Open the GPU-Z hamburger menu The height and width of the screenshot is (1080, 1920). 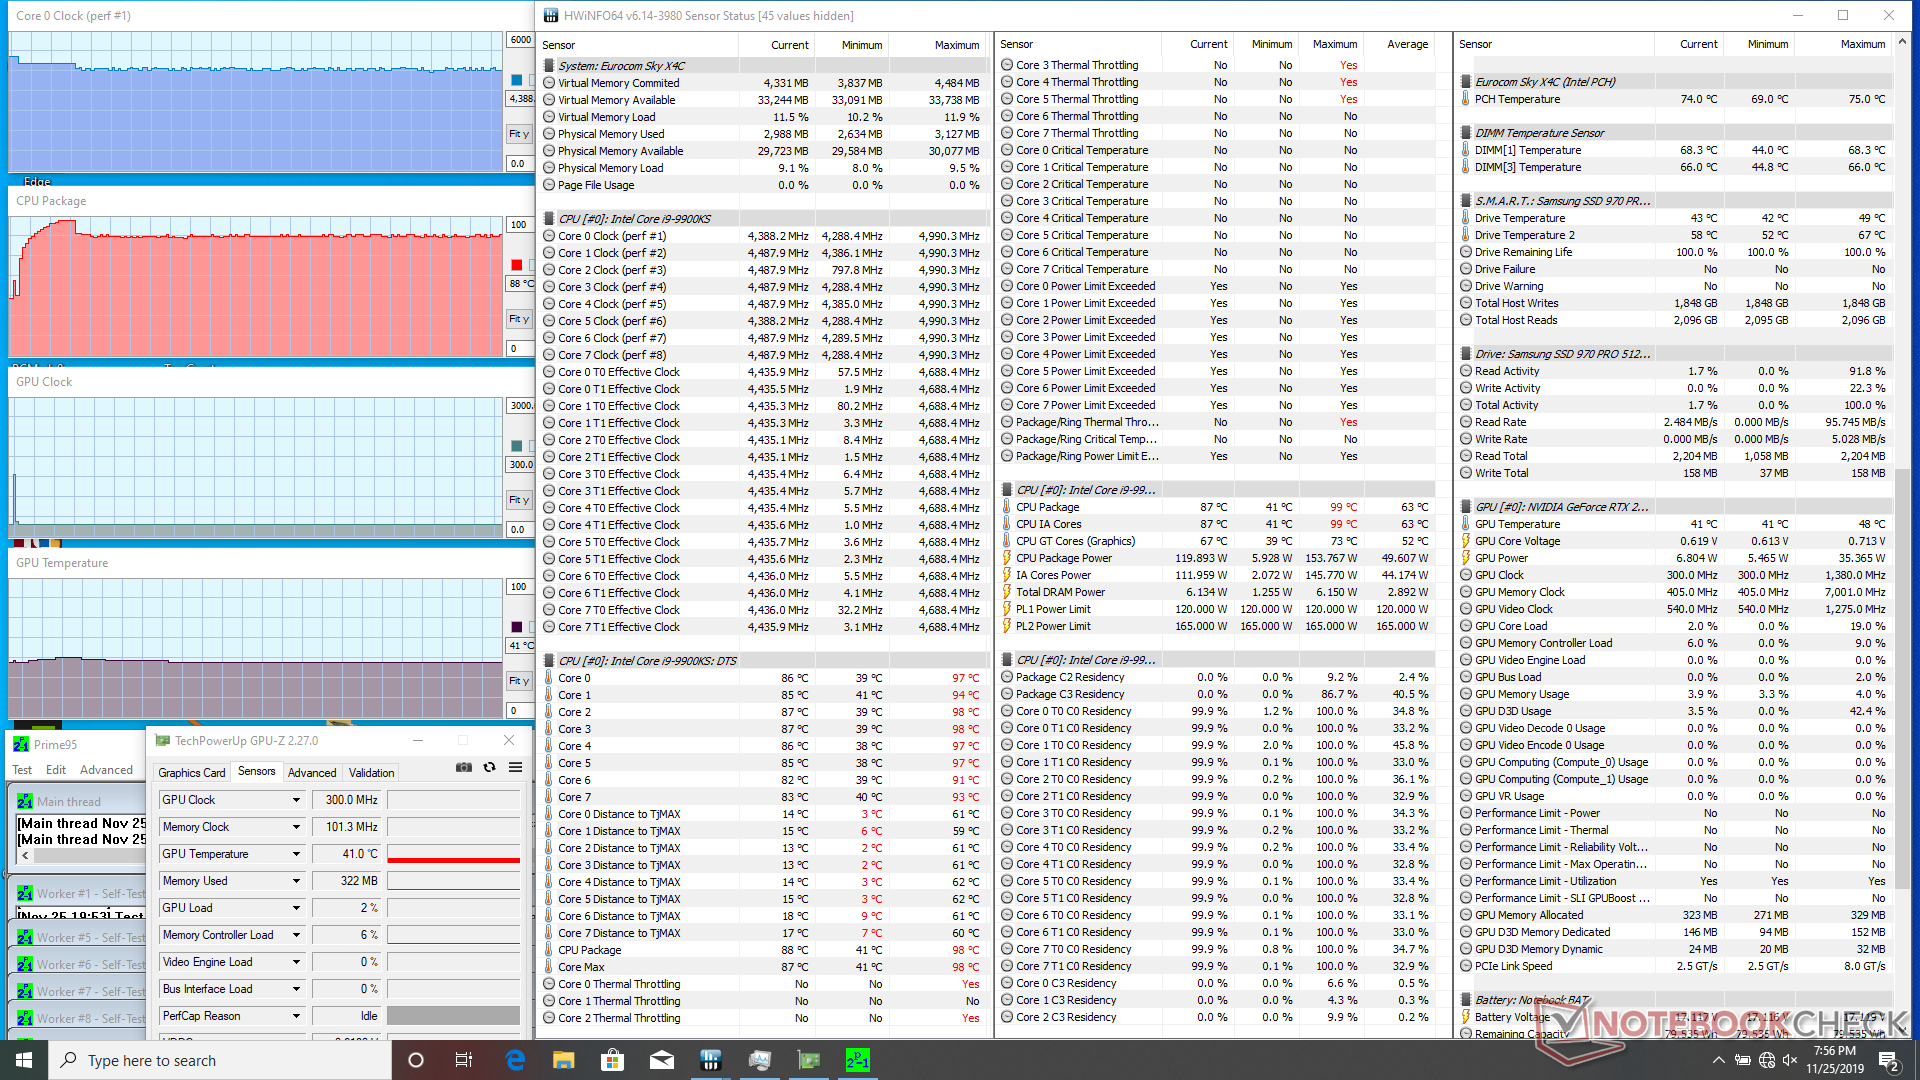(515, 768)
